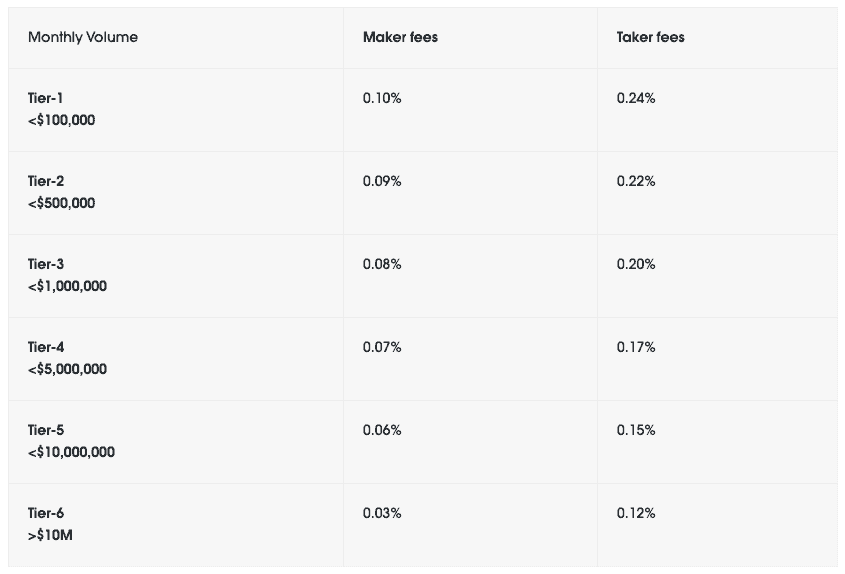Click the Tier-5 label
The width and height of the screenshot is (845, 574).
pos(46,430)
